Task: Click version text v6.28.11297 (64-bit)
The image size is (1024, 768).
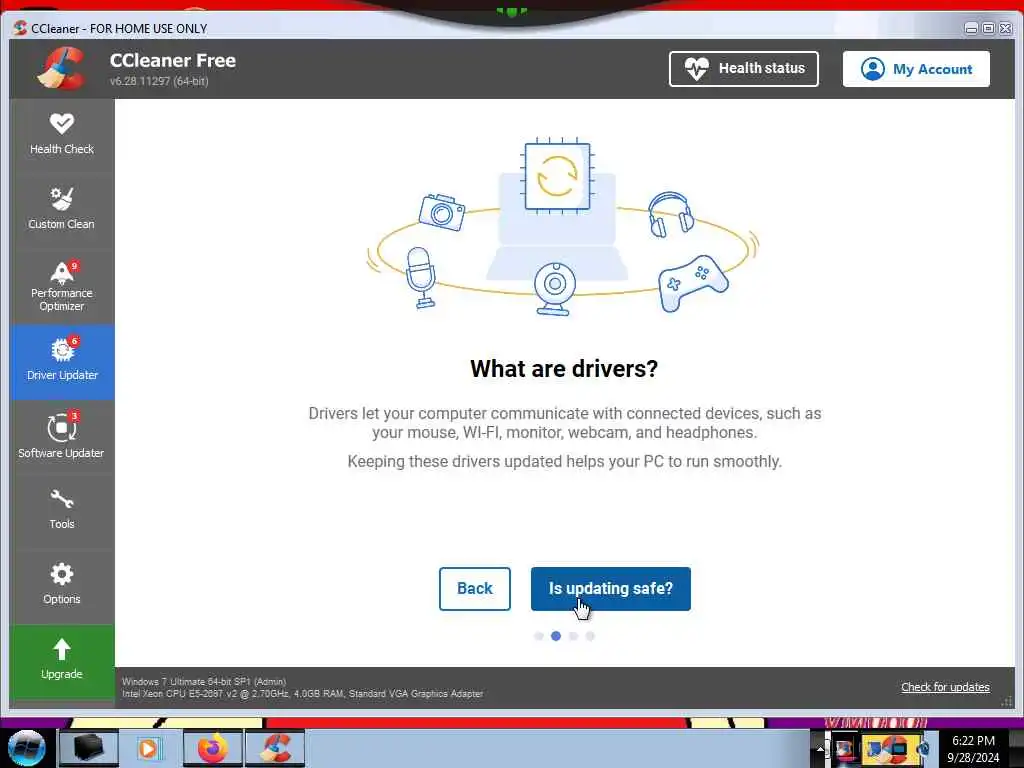Action: (x=159, y=81)
